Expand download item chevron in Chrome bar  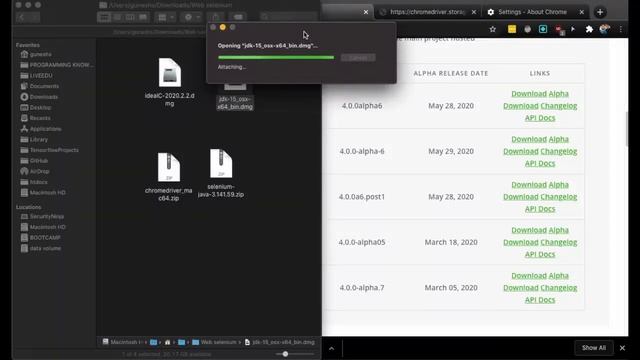pyautogui.click(x=331, y=348)
